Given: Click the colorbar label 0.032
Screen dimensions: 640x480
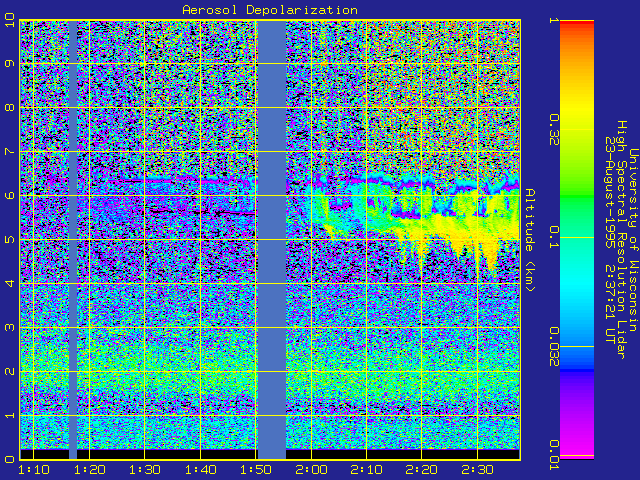Looking at the screenshot, I should [553, 347].
